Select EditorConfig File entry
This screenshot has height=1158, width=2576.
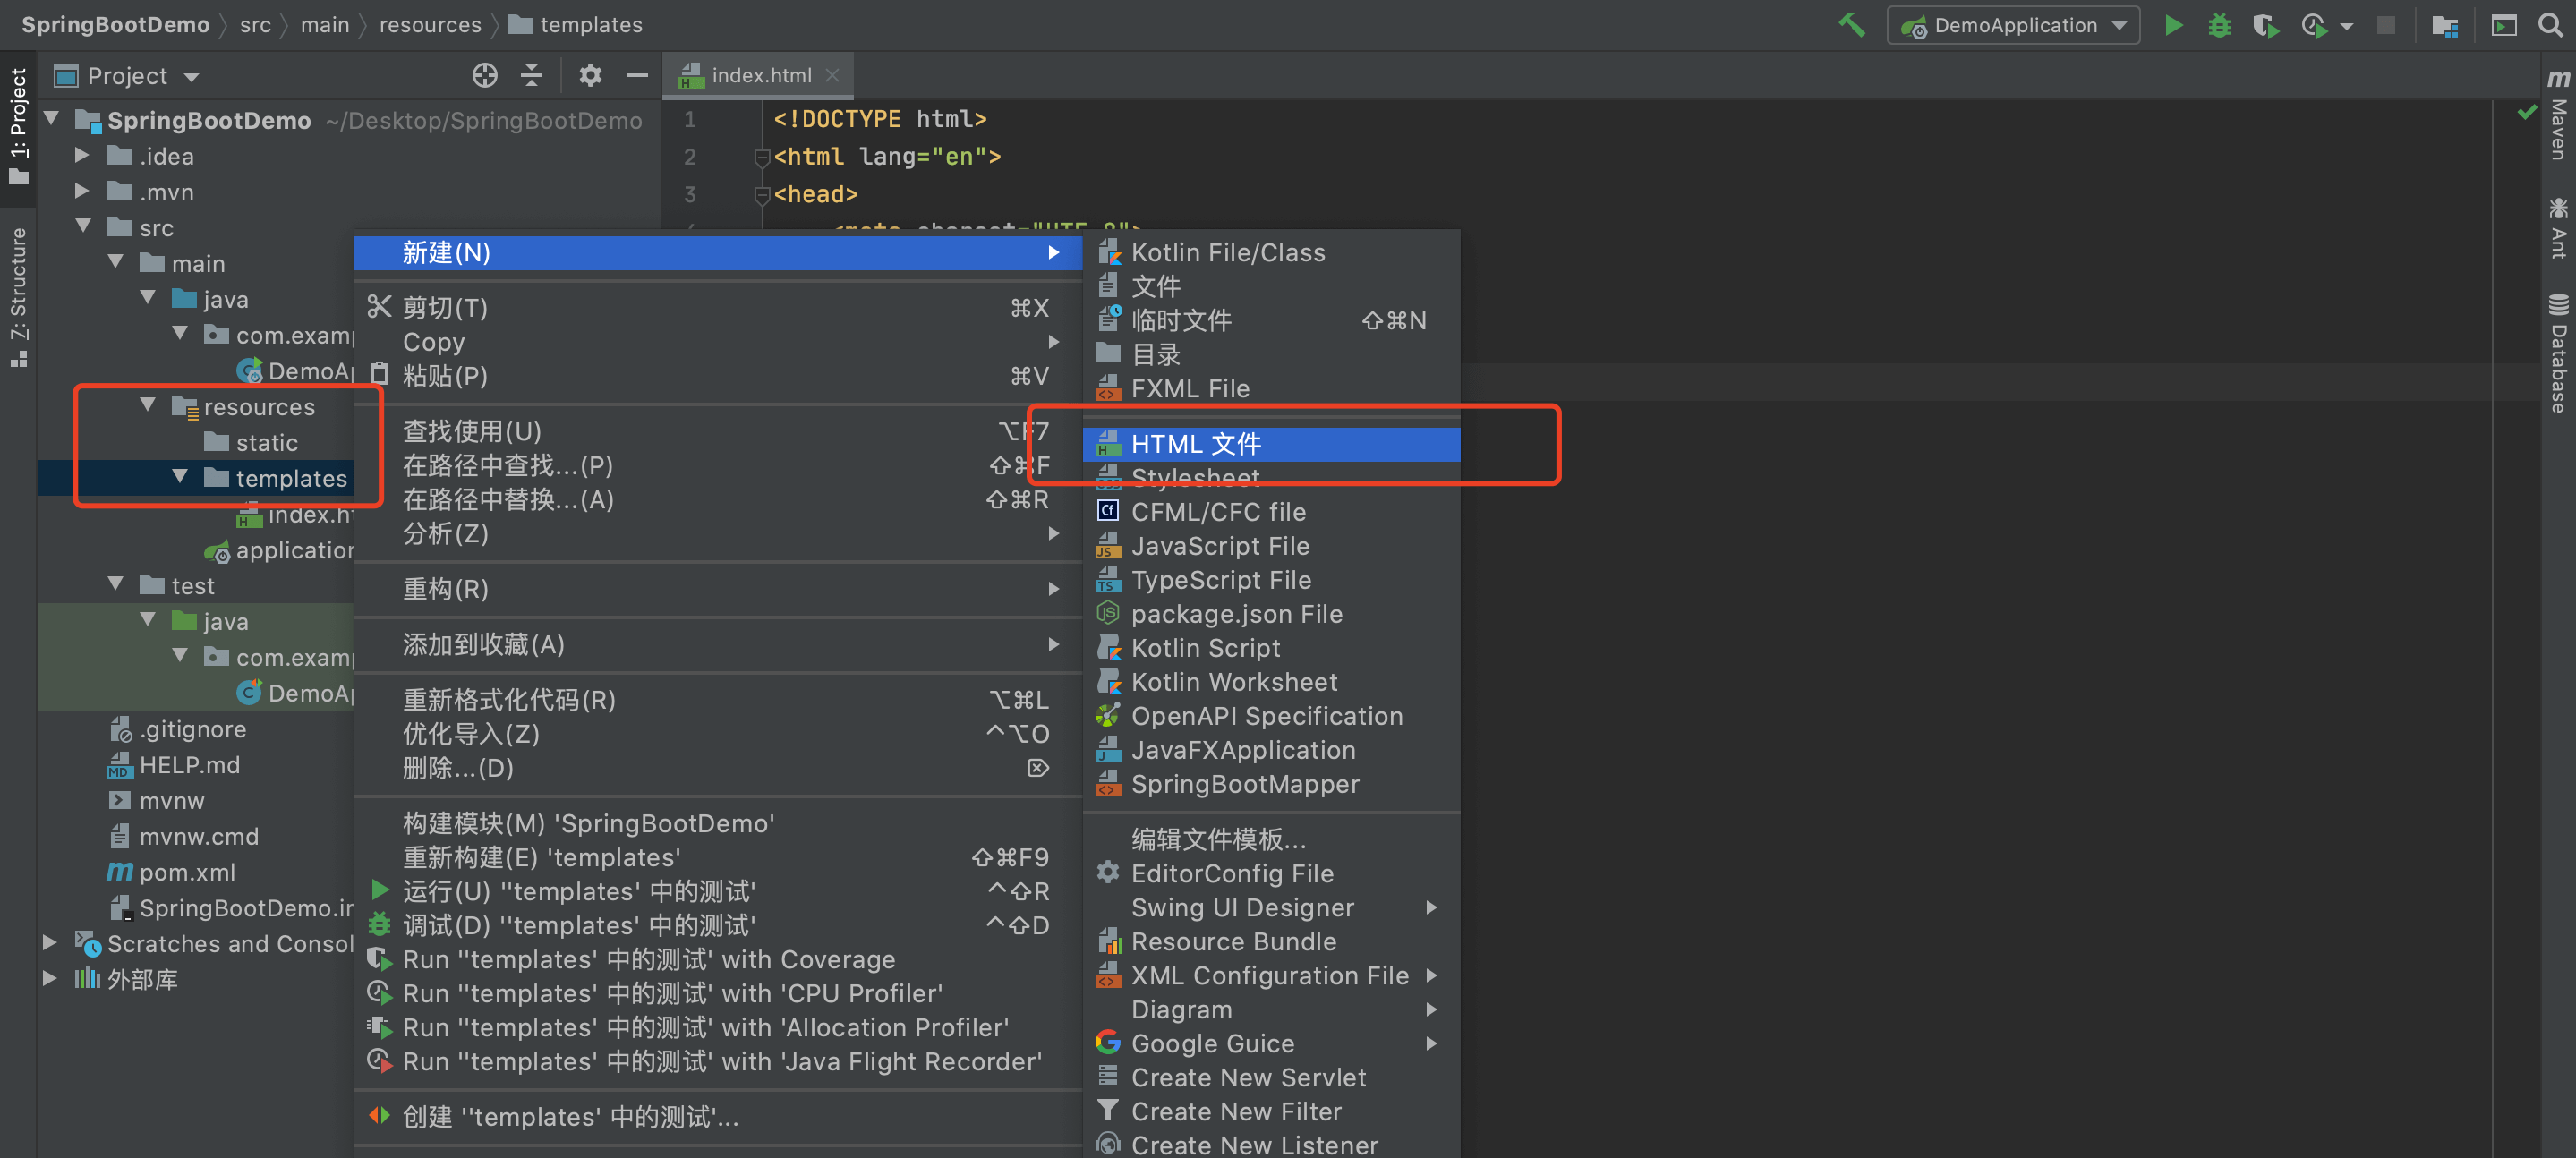coord(1271,873)
